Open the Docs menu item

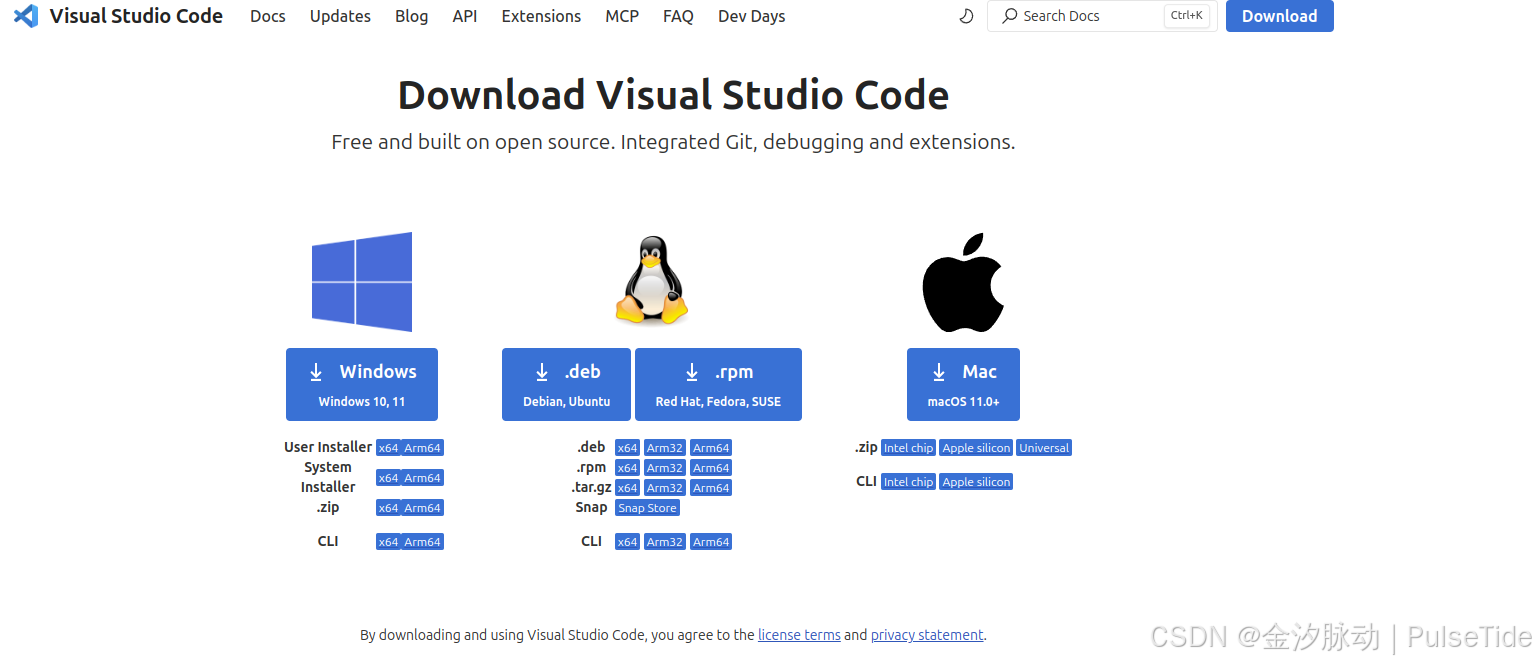click(x=268, y=16)
